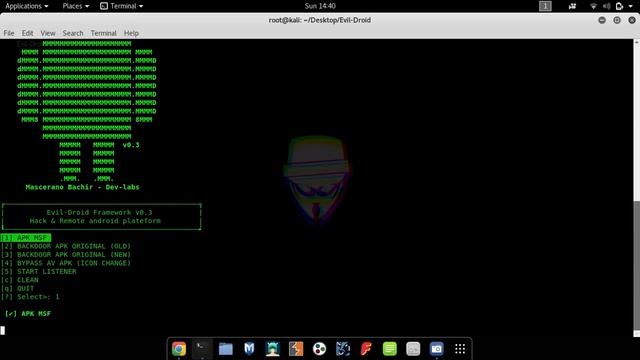Click 'Mascerano Bachir - Dev-labs' credit text
The height and width of the screenshot is (360, 640).
pyautogui.click(x=82, y=187)
